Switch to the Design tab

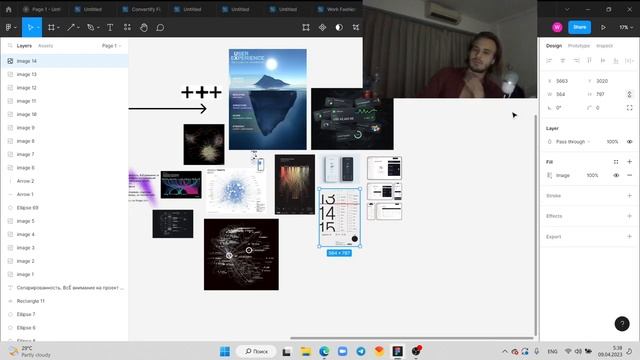pyautogui.click(x=554, y=46)
